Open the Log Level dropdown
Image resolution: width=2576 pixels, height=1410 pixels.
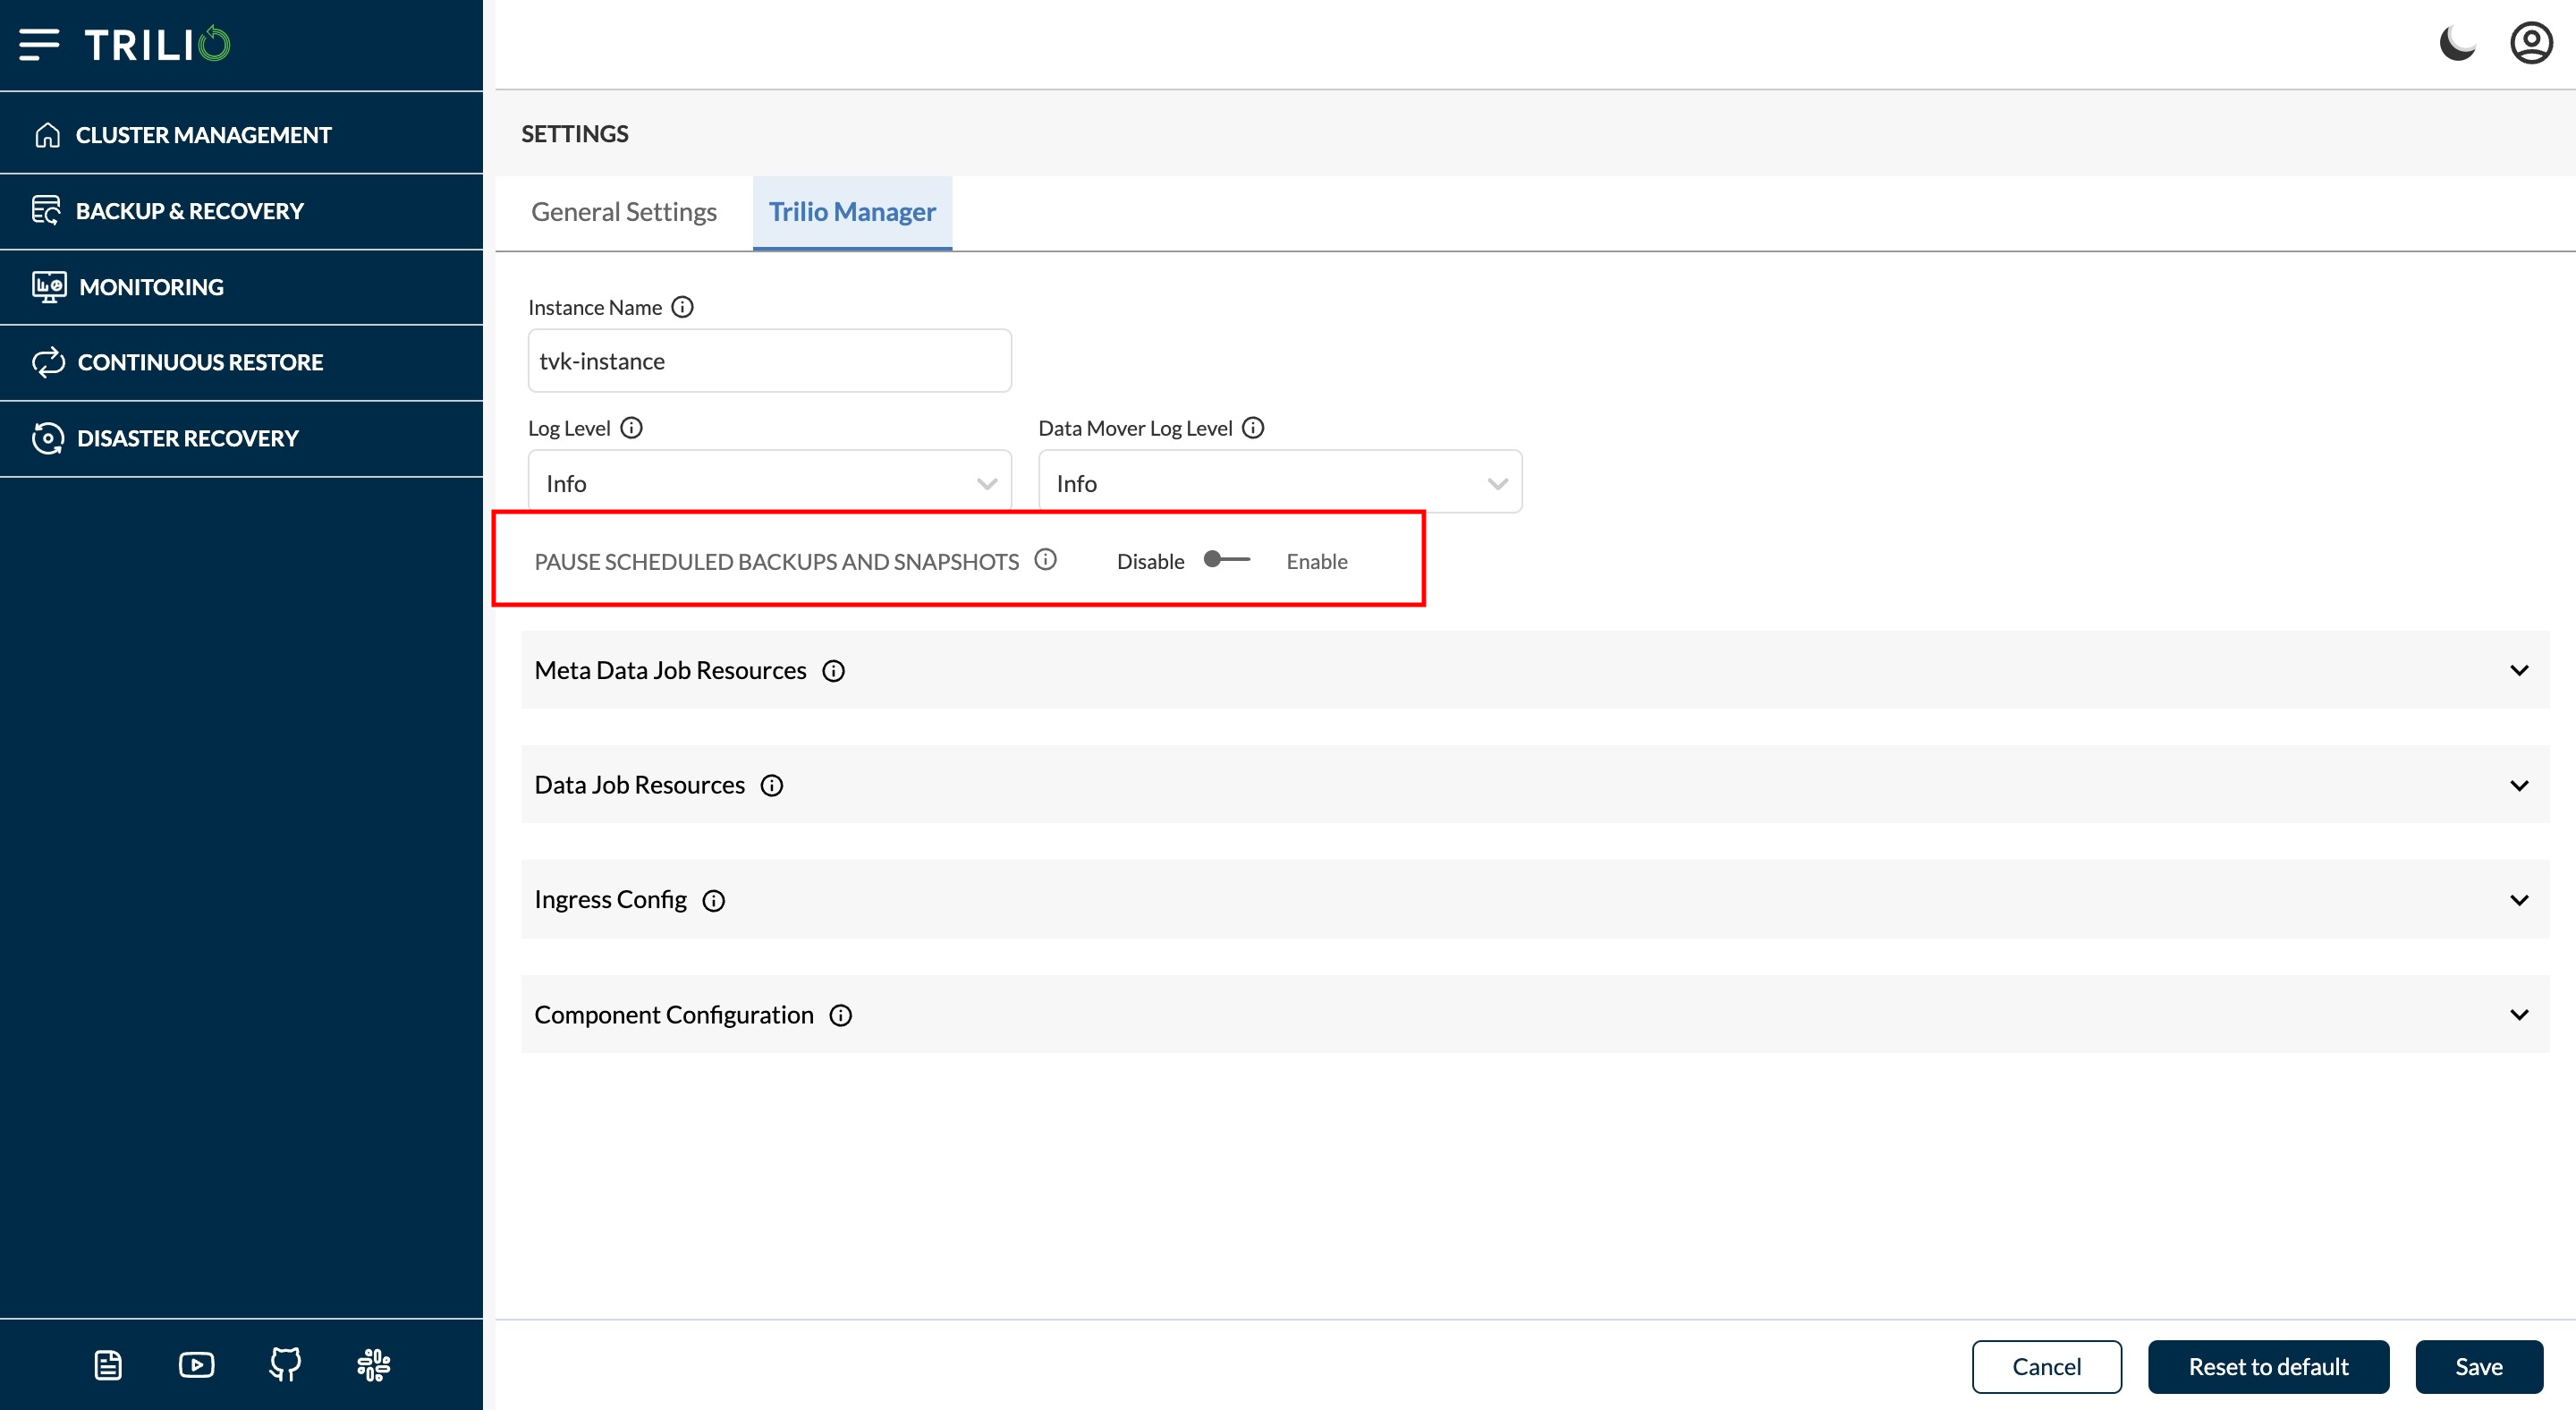769,483
